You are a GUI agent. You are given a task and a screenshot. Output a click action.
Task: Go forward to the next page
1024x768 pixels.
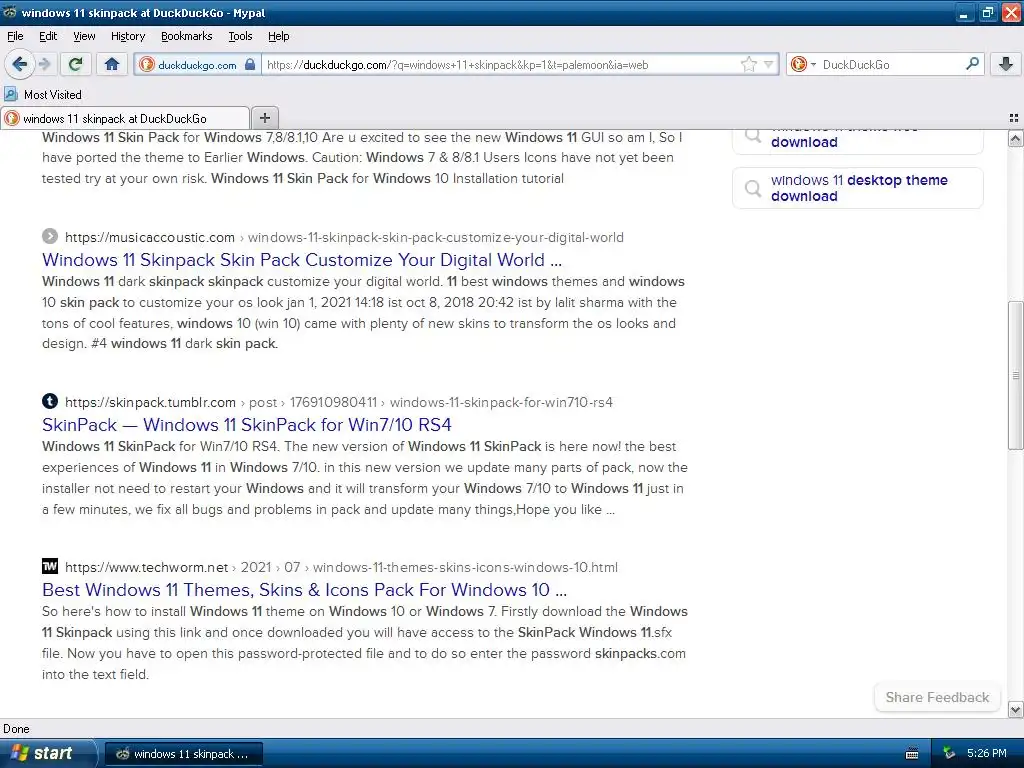pyautogui.click(x=44, y=64)
